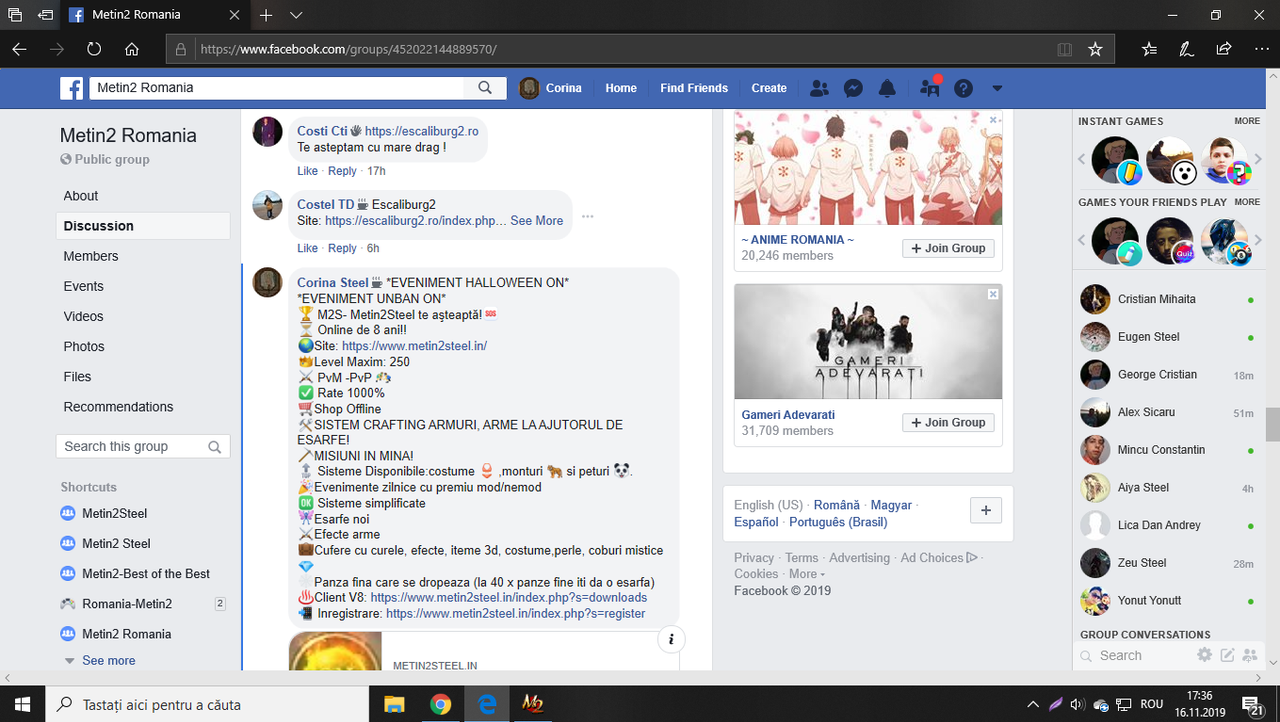Screen dimensions: 1280x722
Task: Join the Gameri Adevarati group
Action: pos(948,422)
